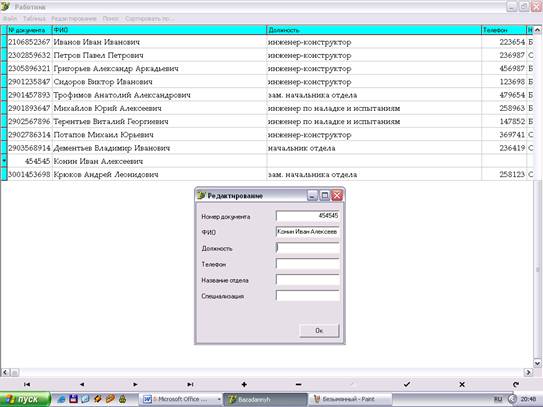Image resolution: width=543 pixels, height=407 pixels.
Task: Click the Должность input field
Action: click(308, 248)
